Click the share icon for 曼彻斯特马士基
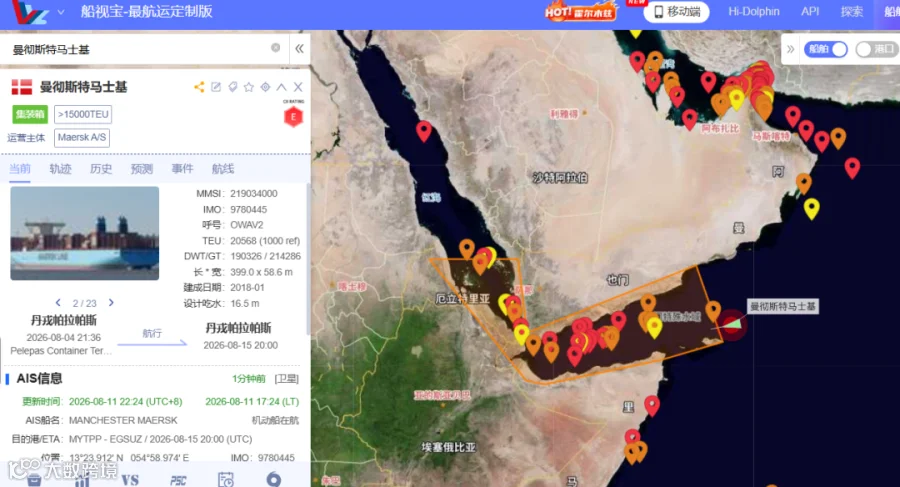 199,87
